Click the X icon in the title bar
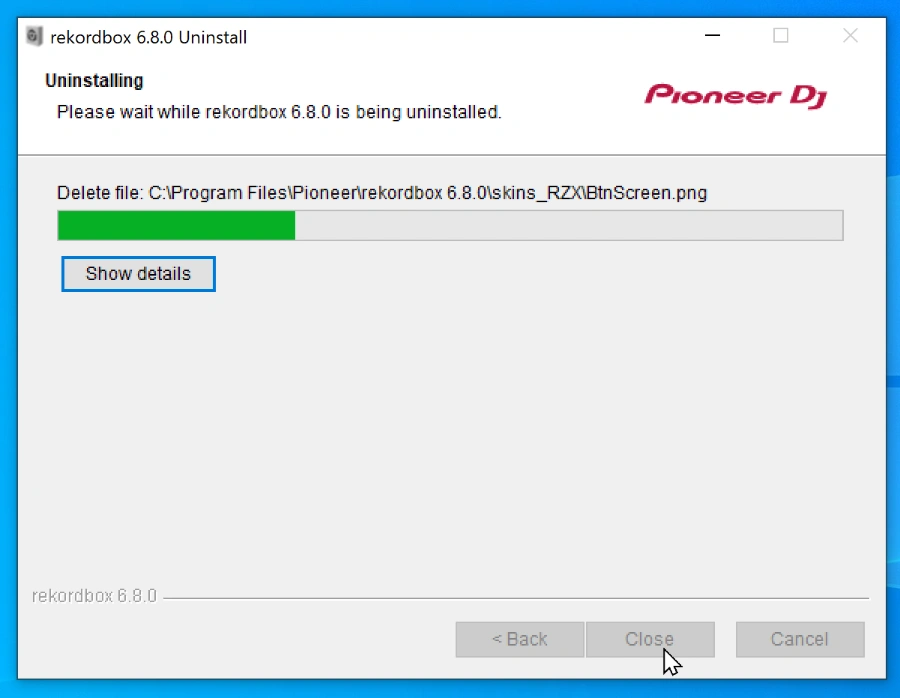Screen dimensions: 900x698 (x=850, y=36)
